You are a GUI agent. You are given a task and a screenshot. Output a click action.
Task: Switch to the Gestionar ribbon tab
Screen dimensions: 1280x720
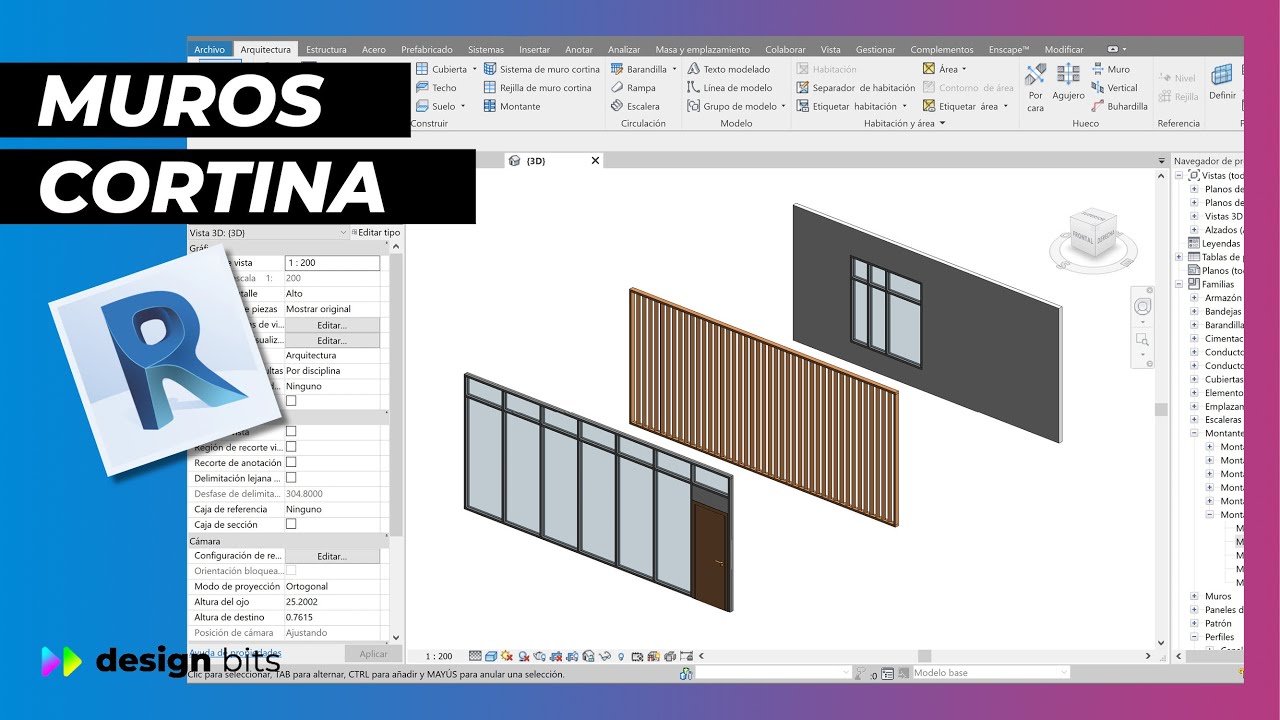pyautogui.click(x=876, y=49)
